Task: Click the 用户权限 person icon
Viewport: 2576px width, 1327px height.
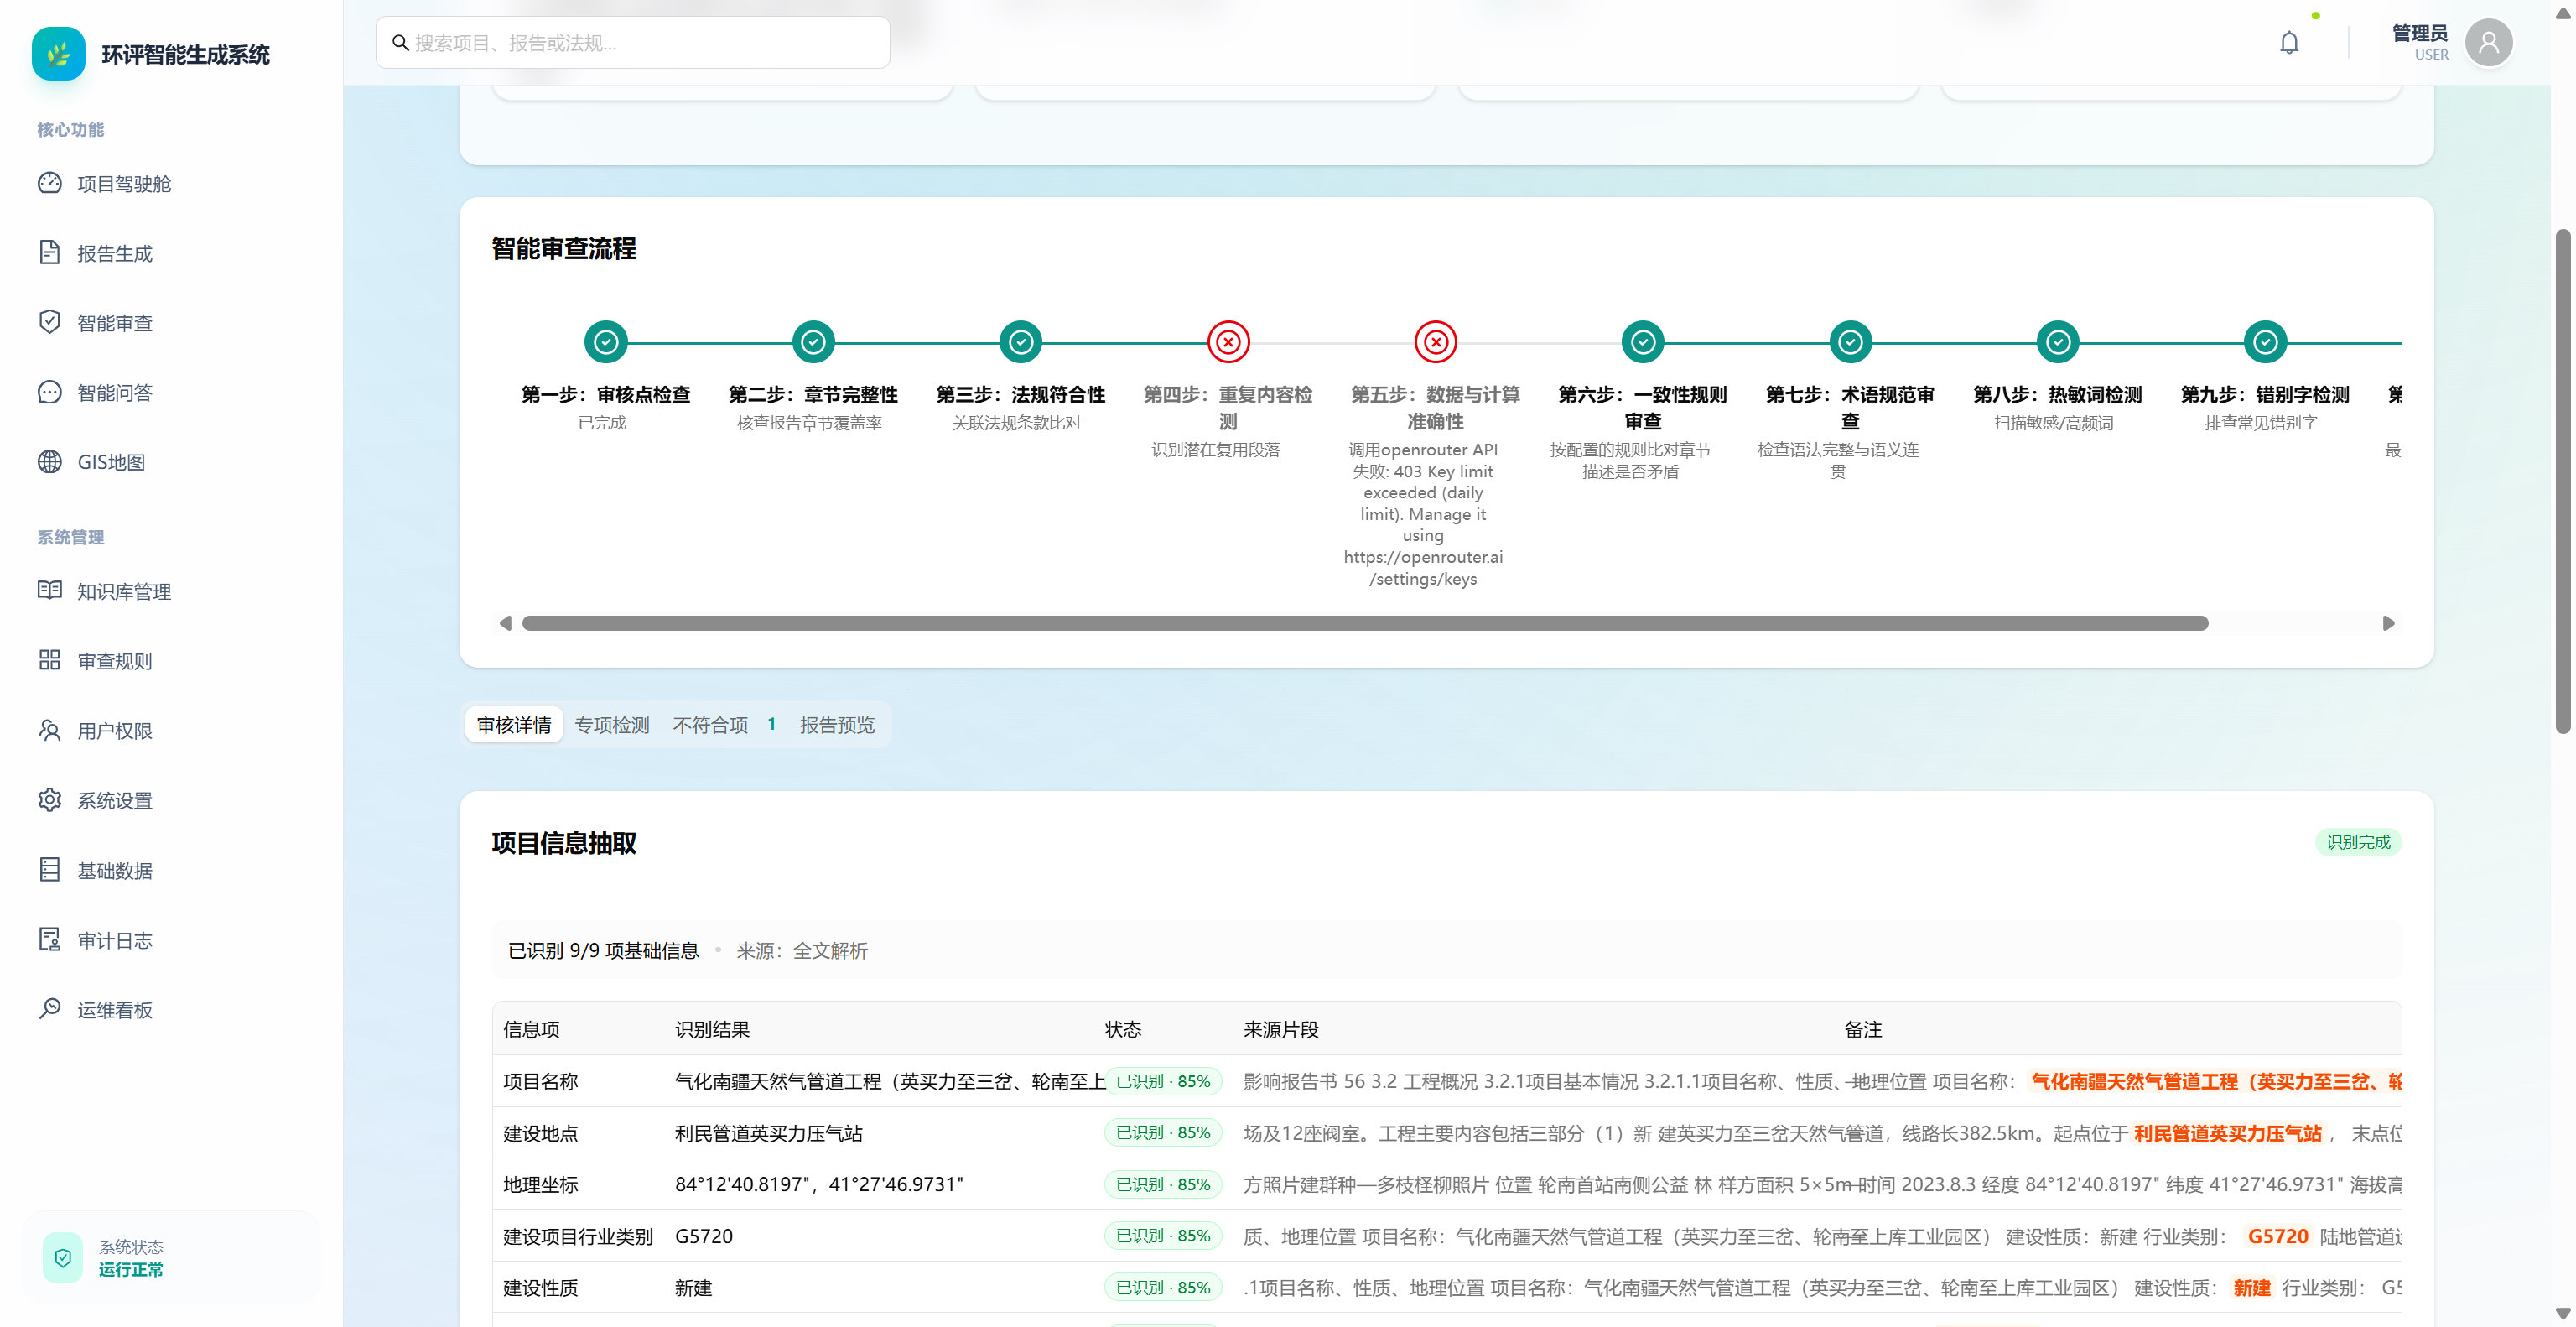Action: (x=50, y=730)
